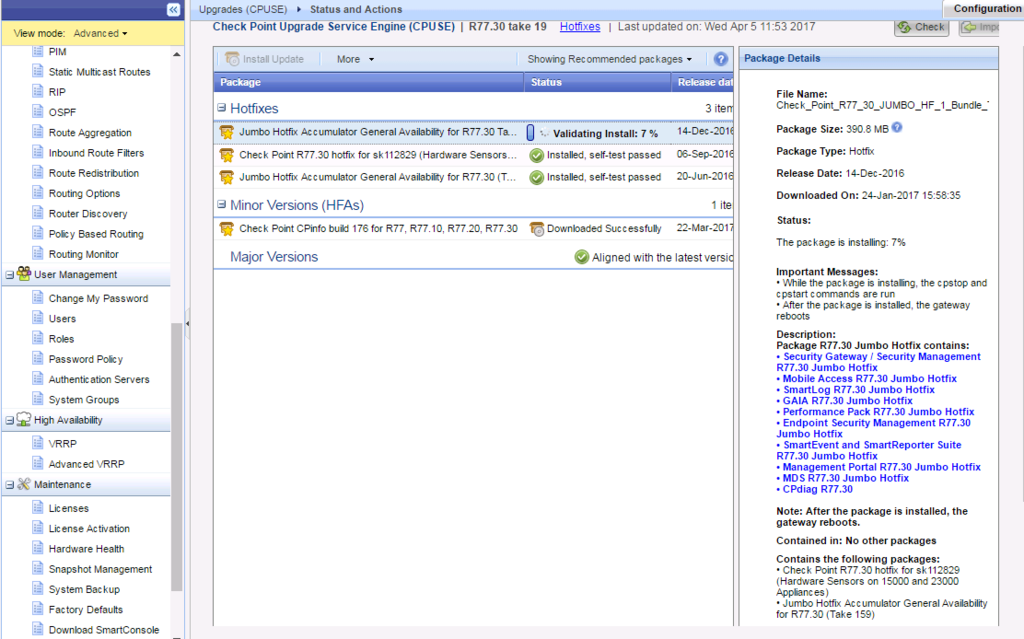
Task: Open the GAIA R77.30 Jumbo Hotfix link
Action: pyautogui.click(x=847, y=401)
